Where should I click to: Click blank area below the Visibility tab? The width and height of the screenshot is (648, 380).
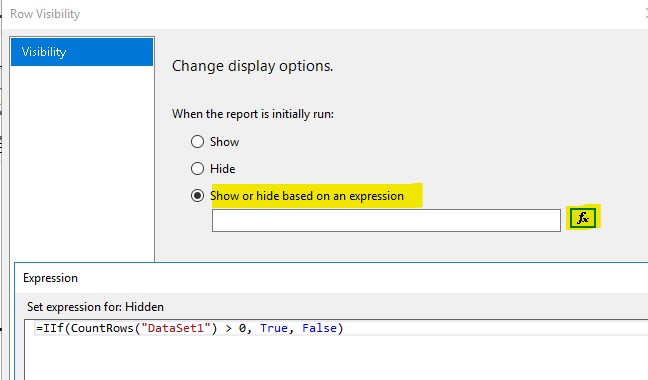(82, 163)
